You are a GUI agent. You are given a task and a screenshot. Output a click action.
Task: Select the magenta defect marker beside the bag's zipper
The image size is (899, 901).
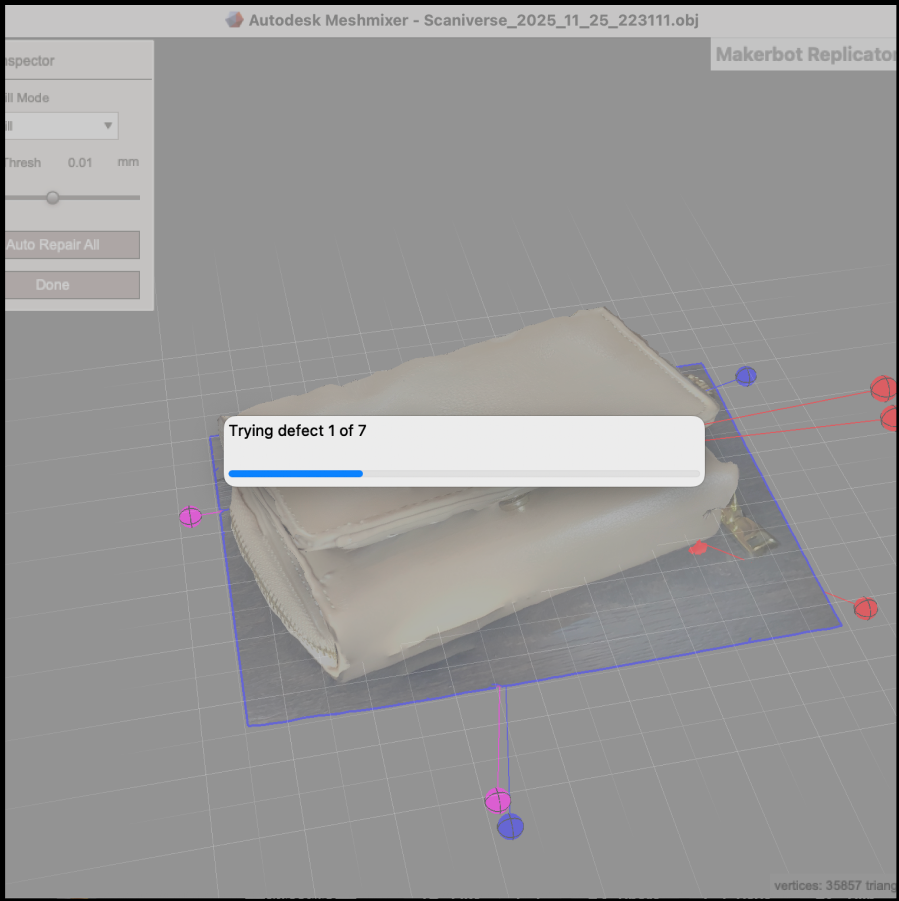point(190,516)
